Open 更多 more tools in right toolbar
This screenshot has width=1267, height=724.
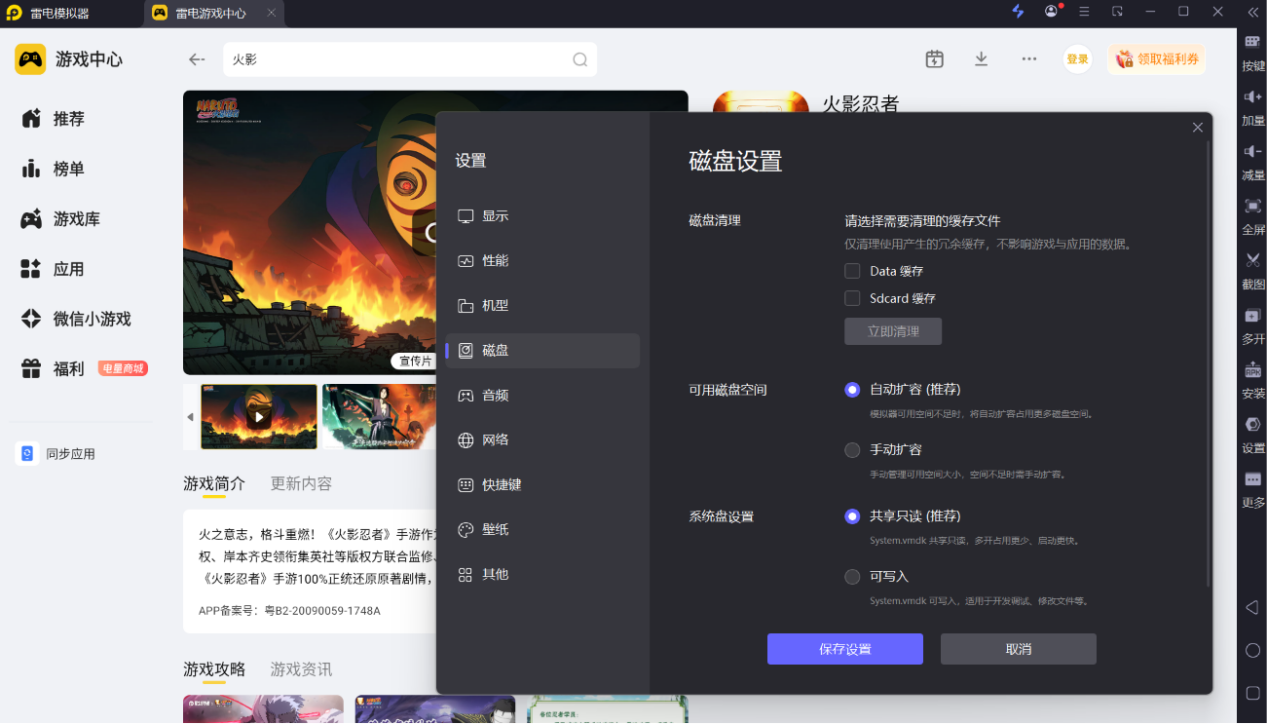pos(1253,490)
